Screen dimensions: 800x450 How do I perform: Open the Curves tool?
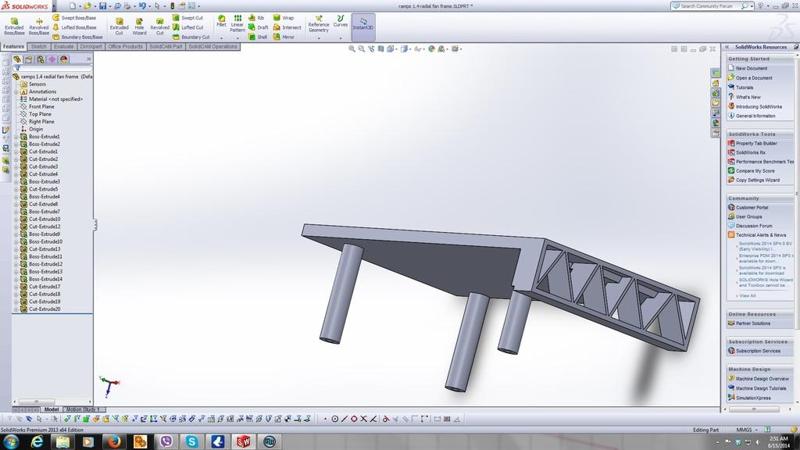point(340,21)
